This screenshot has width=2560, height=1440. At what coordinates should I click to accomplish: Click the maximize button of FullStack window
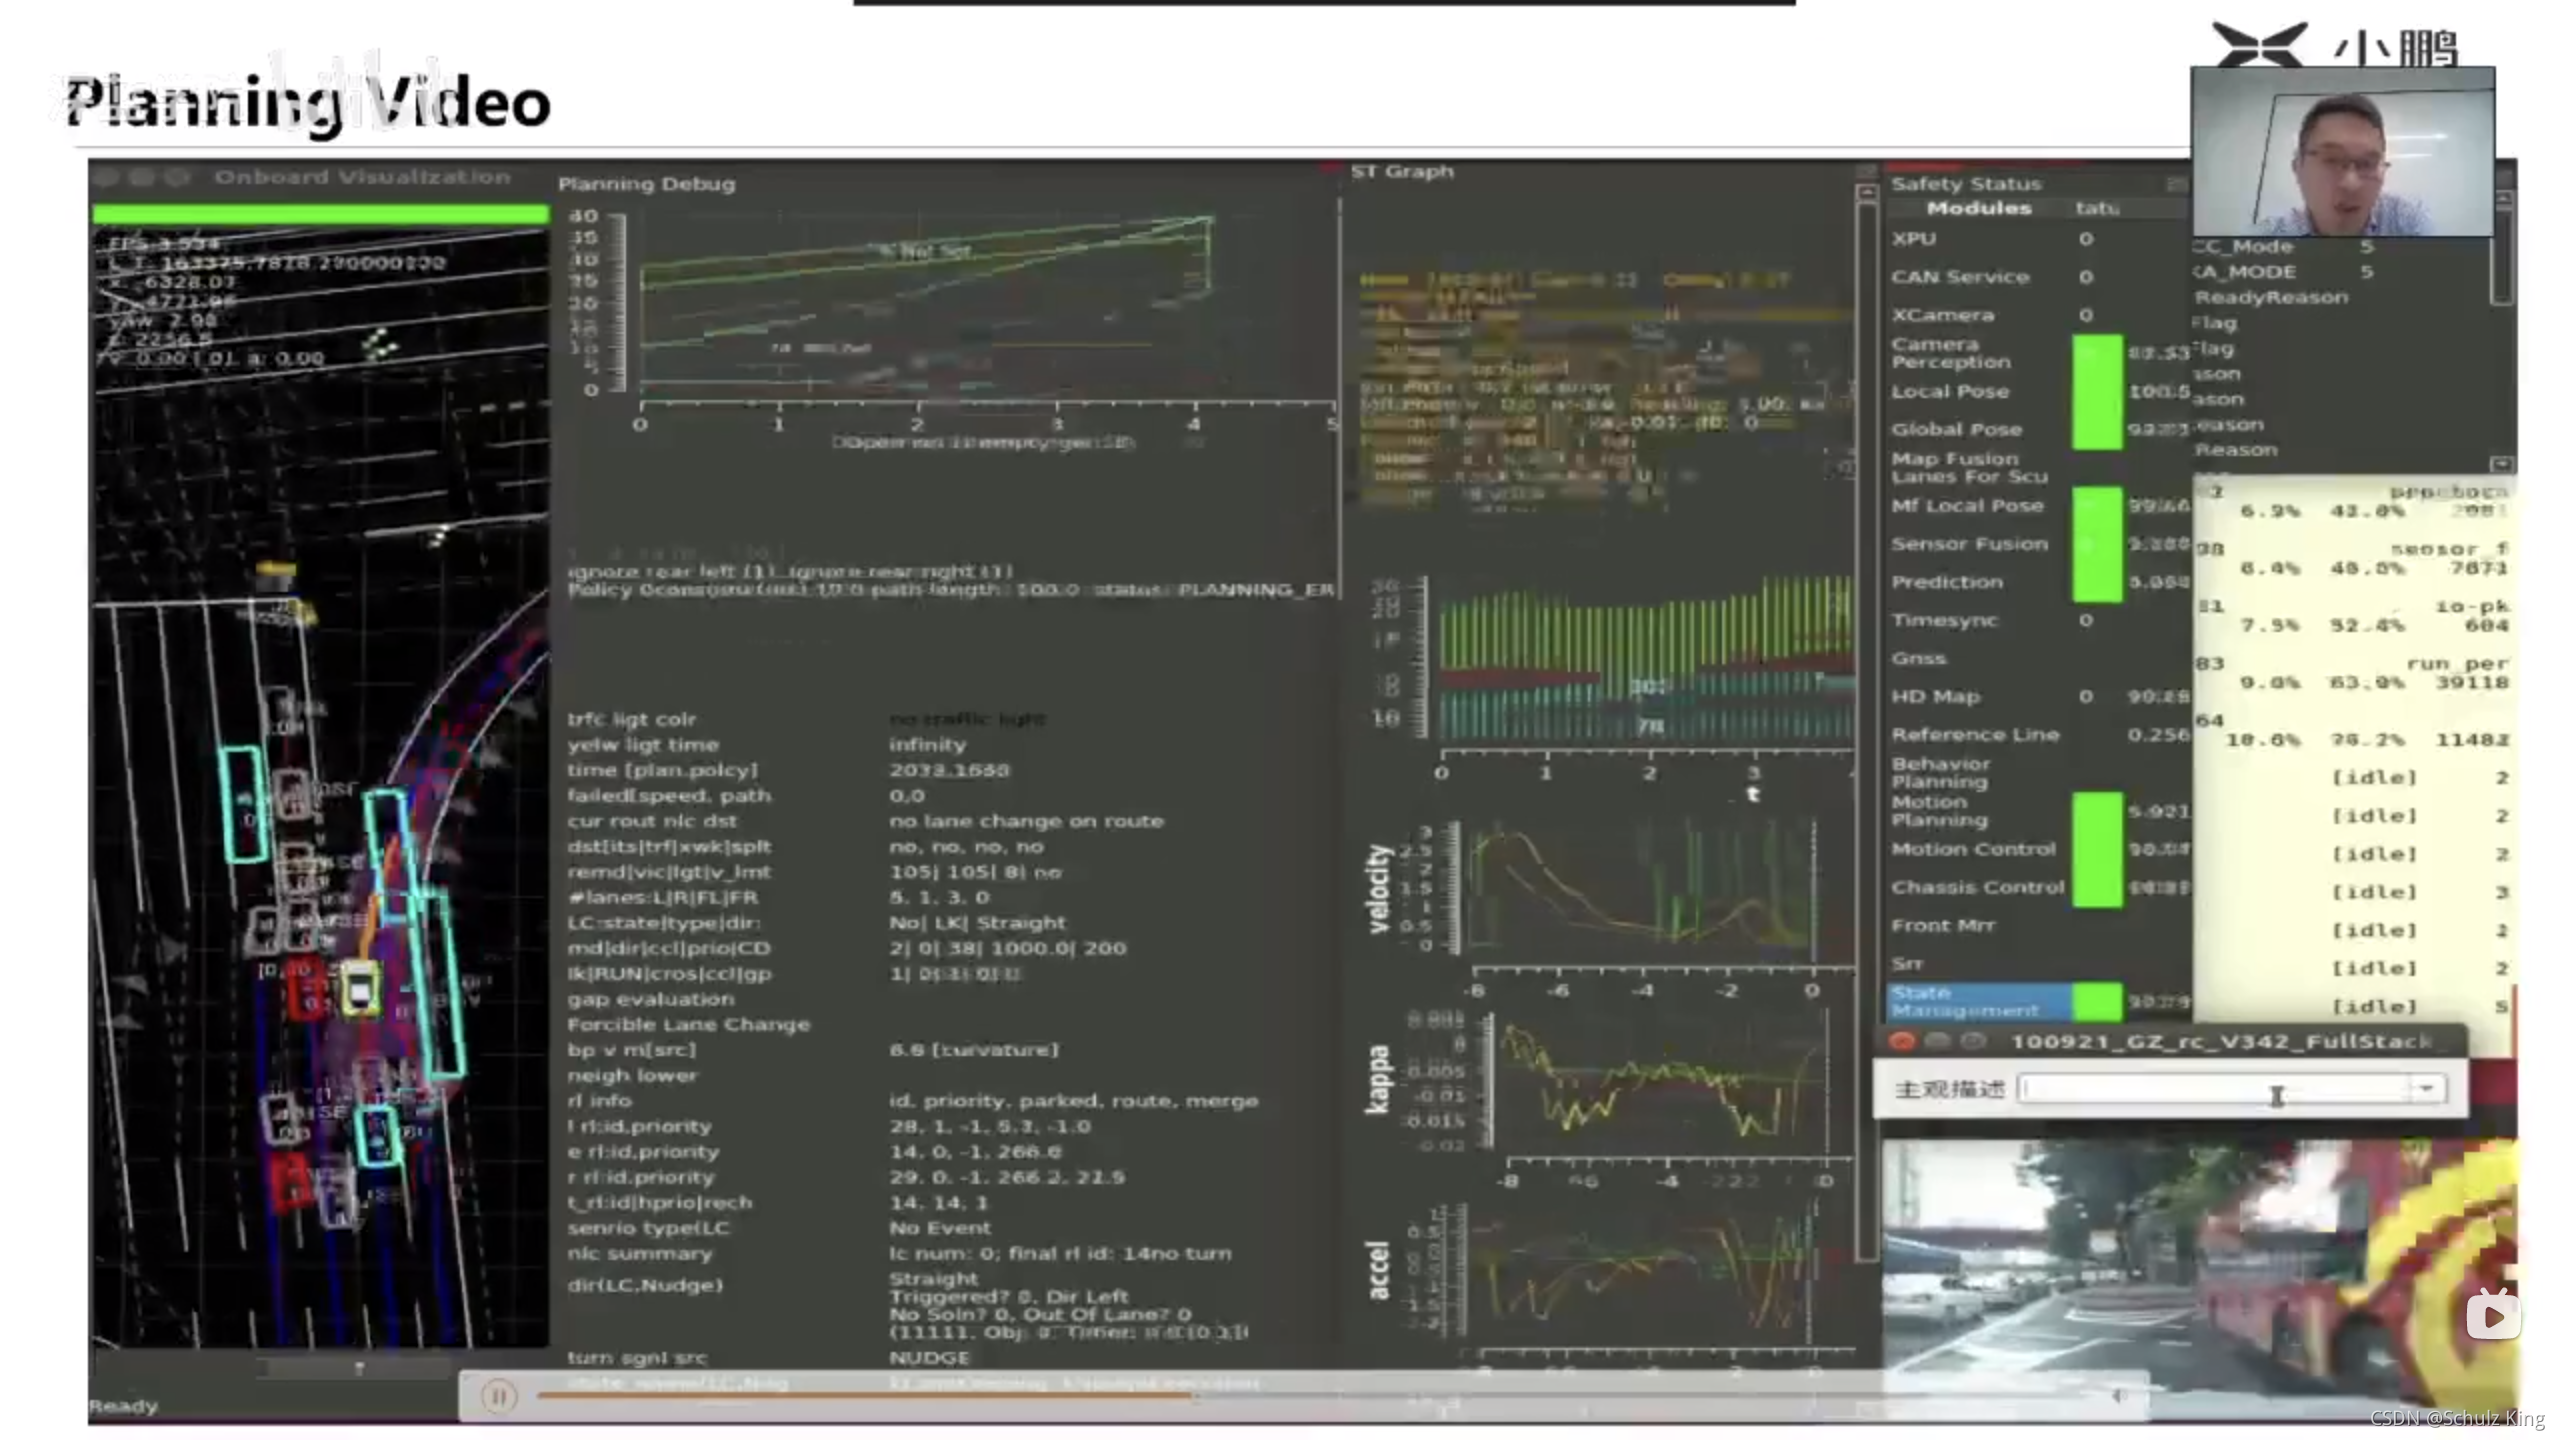tap(1972, 1042)
